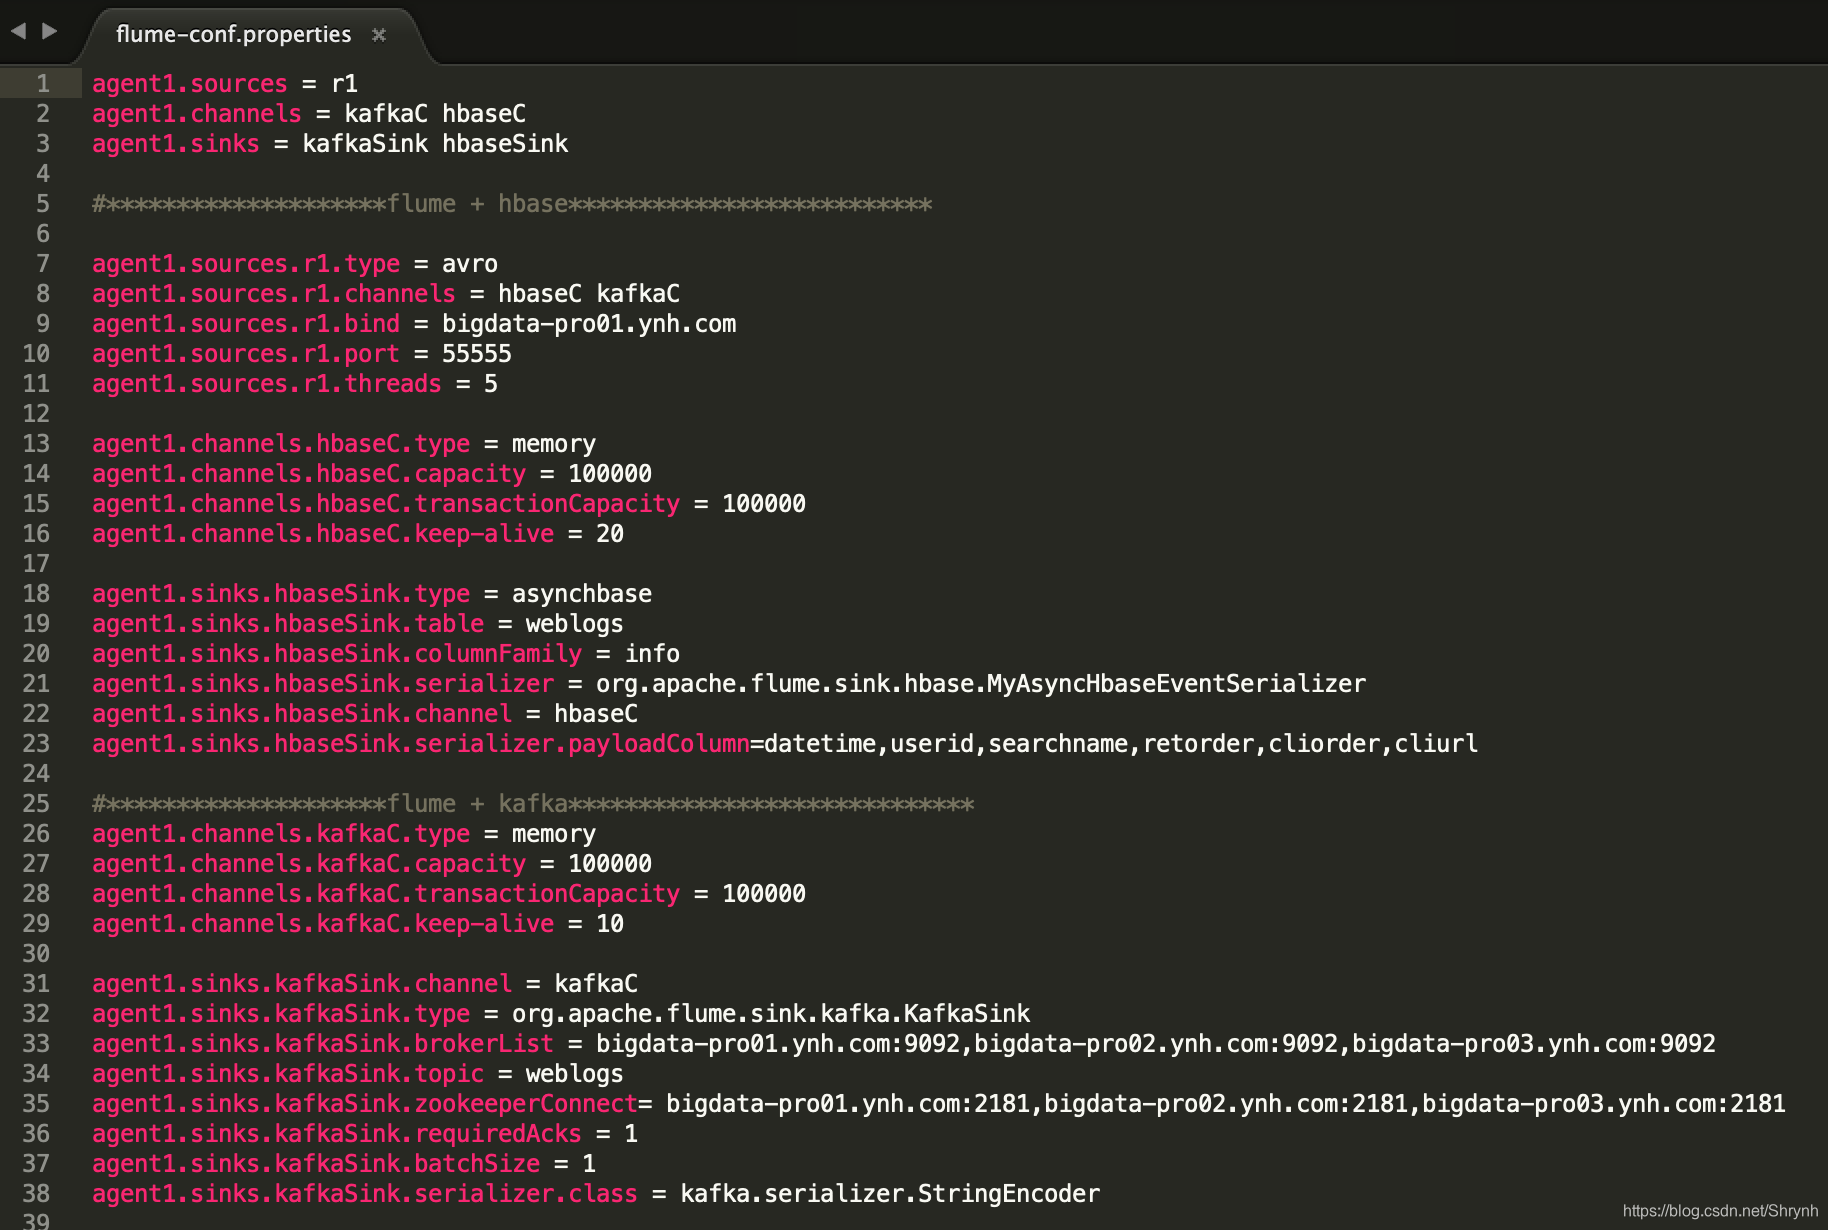This screenshot has height=1230, width=1828.
Task: Click bind value bigdata-pro01.ynh.com on line 9
Action: (x=589, y=323)
